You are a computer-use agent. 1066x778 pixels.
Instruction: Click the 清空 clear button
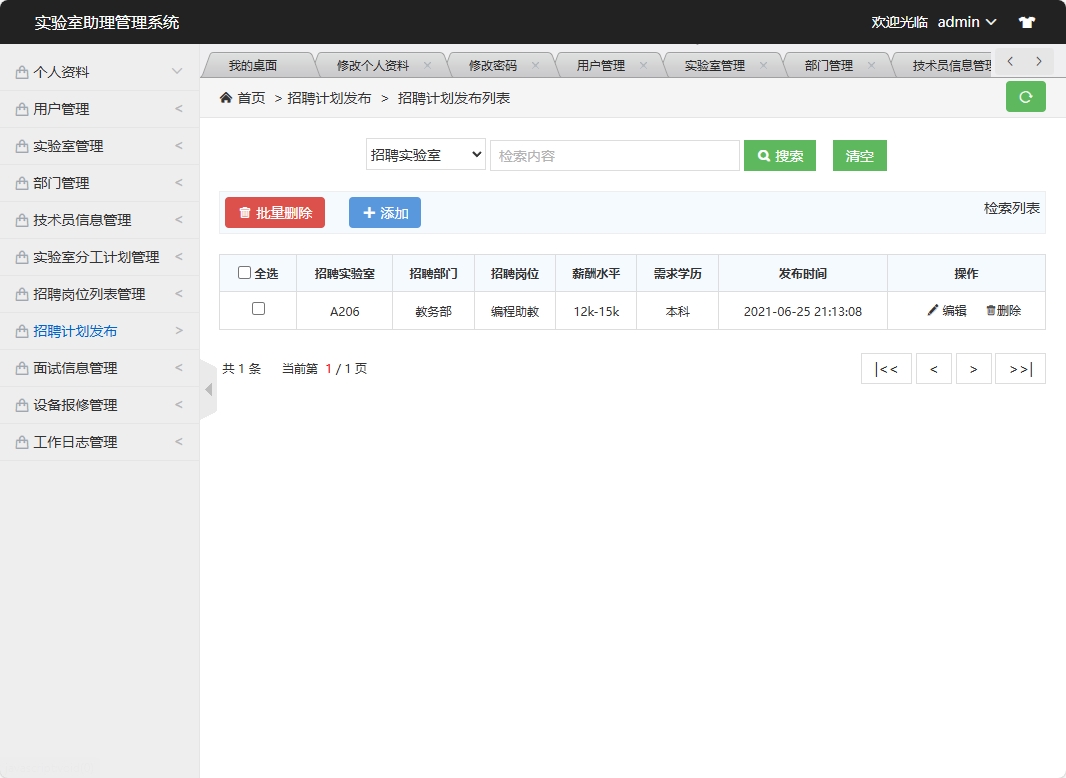pyautogui.click(x=859, y=155)
